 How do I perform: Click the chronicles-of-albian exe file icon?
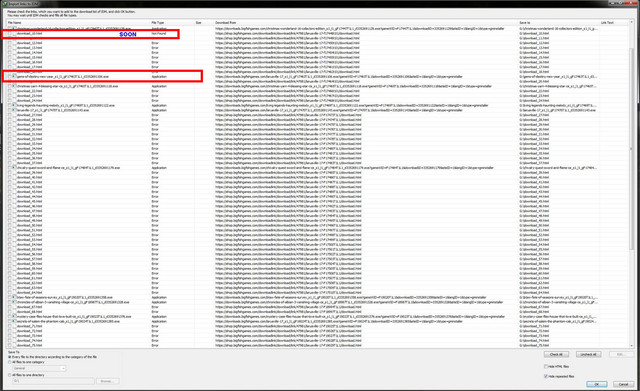coord(14,302)
